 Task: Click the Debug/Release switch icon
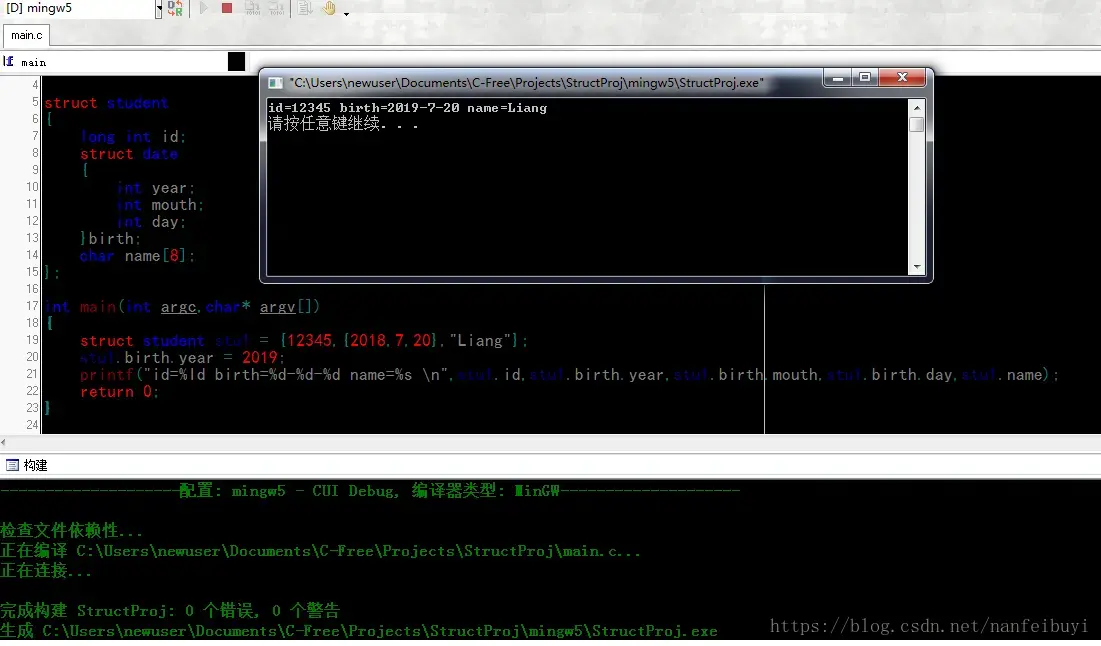(176, 8)
